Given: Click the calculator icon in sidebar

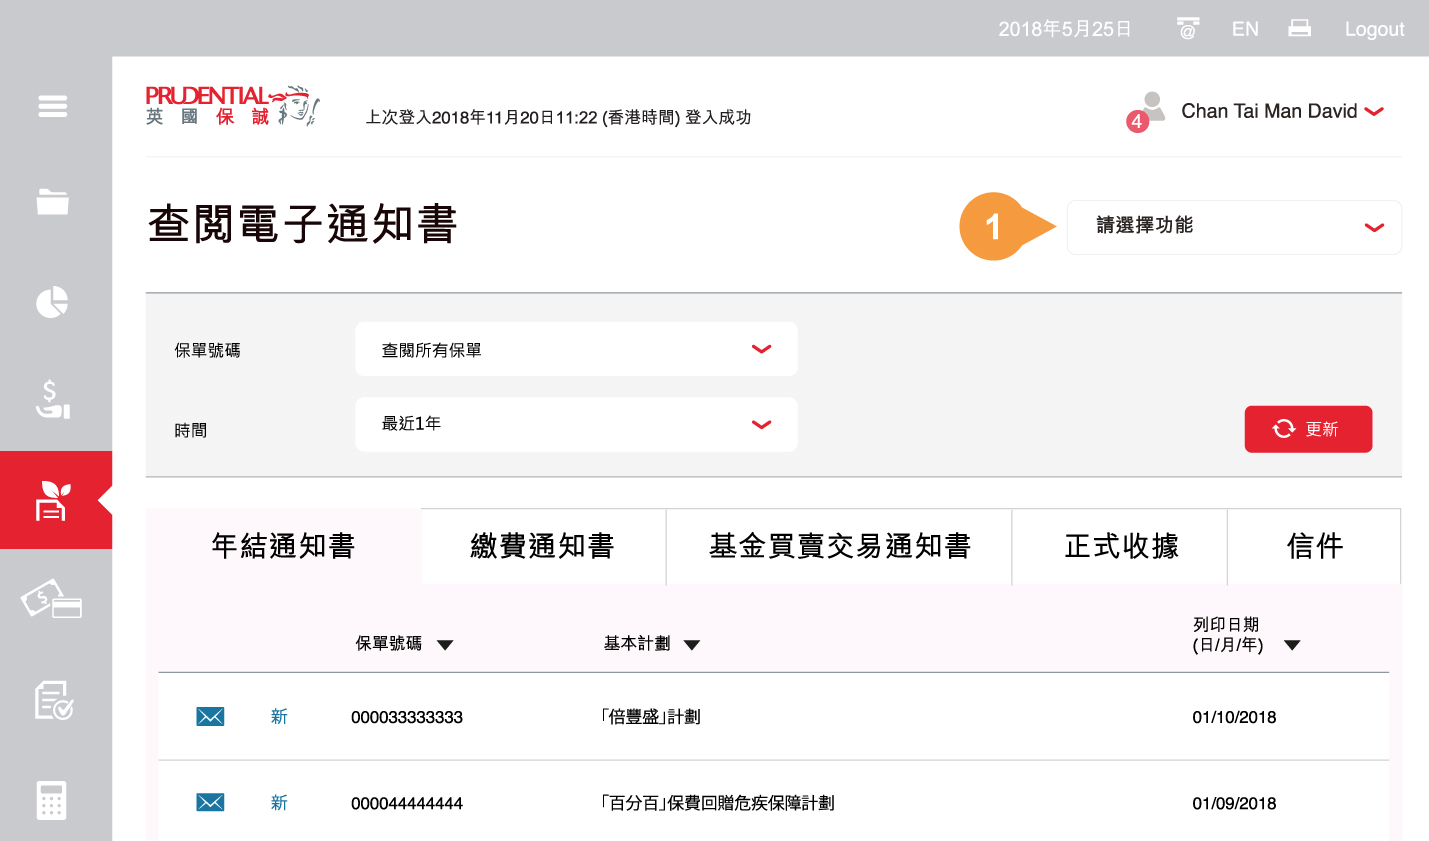Looking at the screenshot, I should pos(53,800).
